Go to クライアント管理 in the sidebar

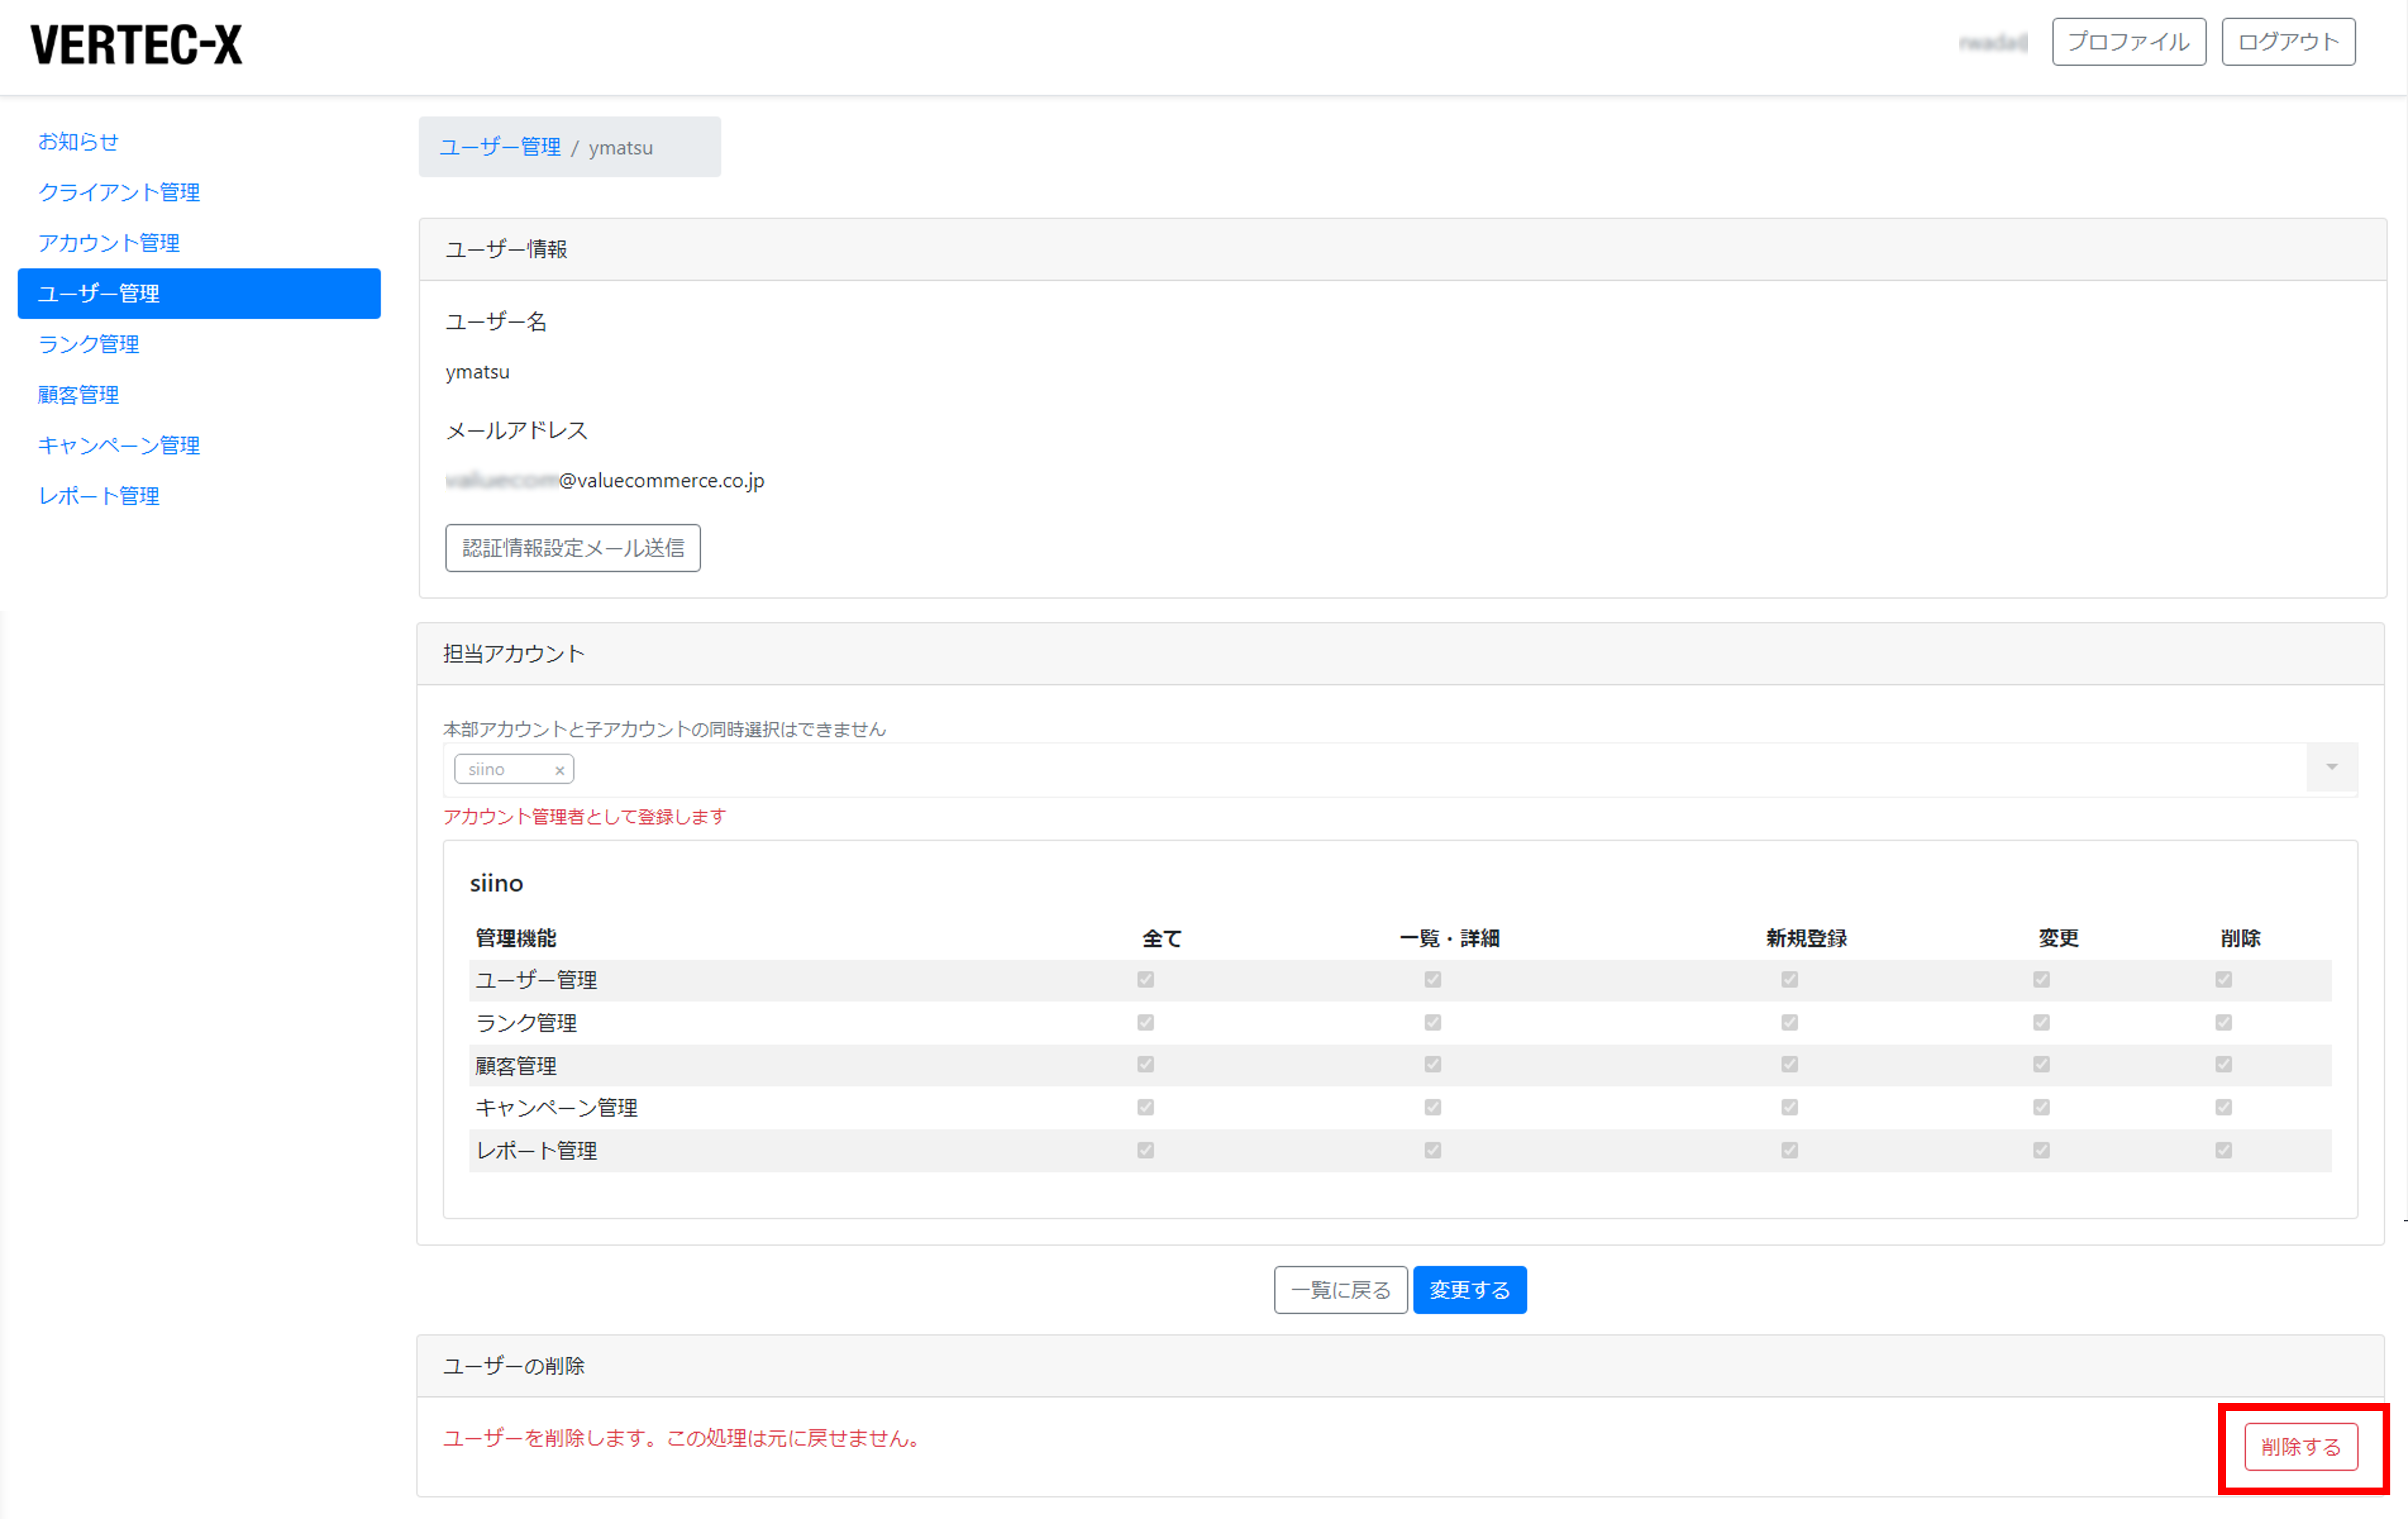[119, 192]
